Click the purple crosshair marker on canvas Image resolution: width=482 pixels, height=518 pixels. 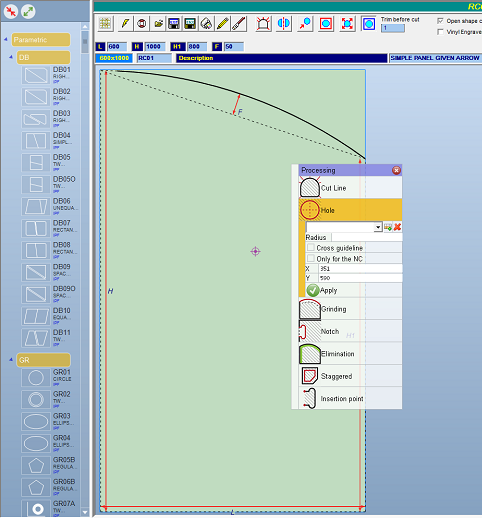pos(255,251)
